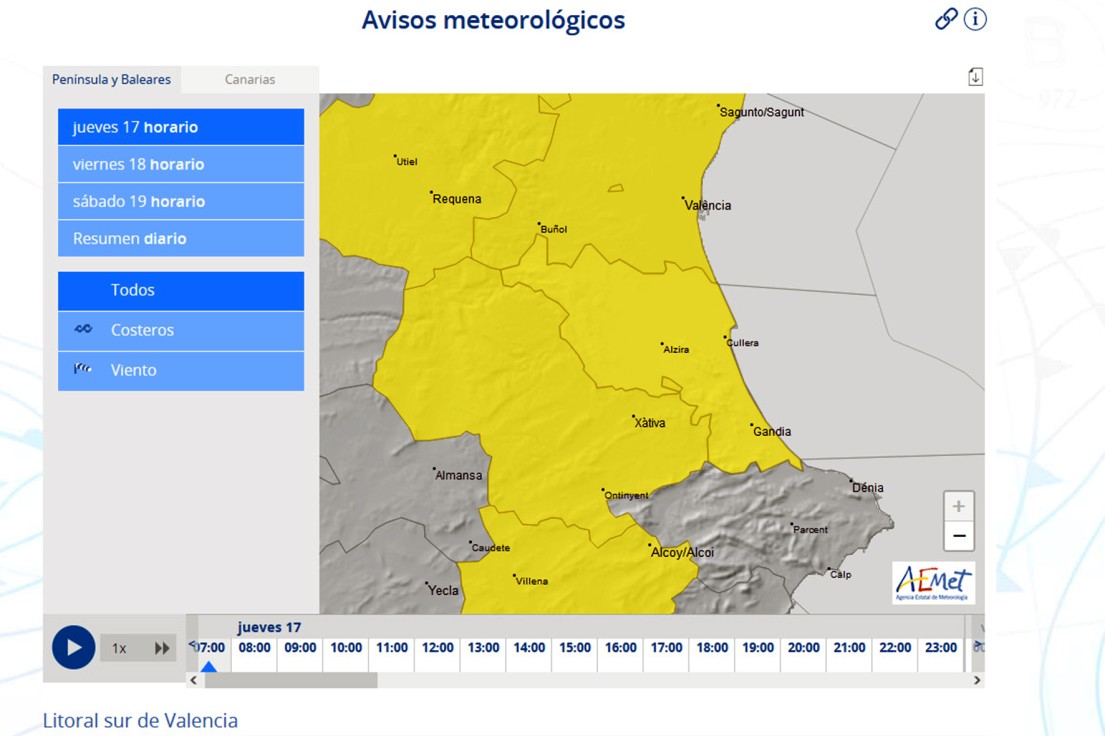Click Calp on the map
1105x736 pixels.
[840, 575]
